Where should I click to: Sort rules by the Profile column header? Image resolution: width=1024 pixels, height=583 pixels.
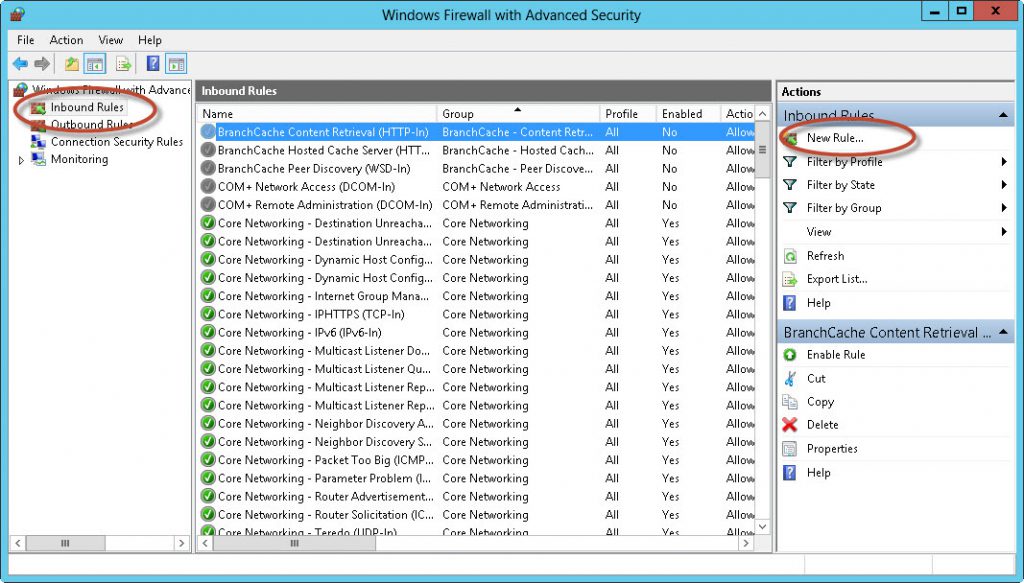click(628, 114)
